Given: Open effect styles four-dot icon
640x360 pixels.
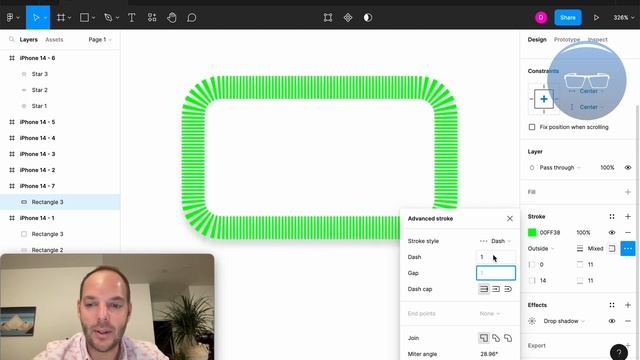Looking at the screenshot, I should tap(612, 305).
